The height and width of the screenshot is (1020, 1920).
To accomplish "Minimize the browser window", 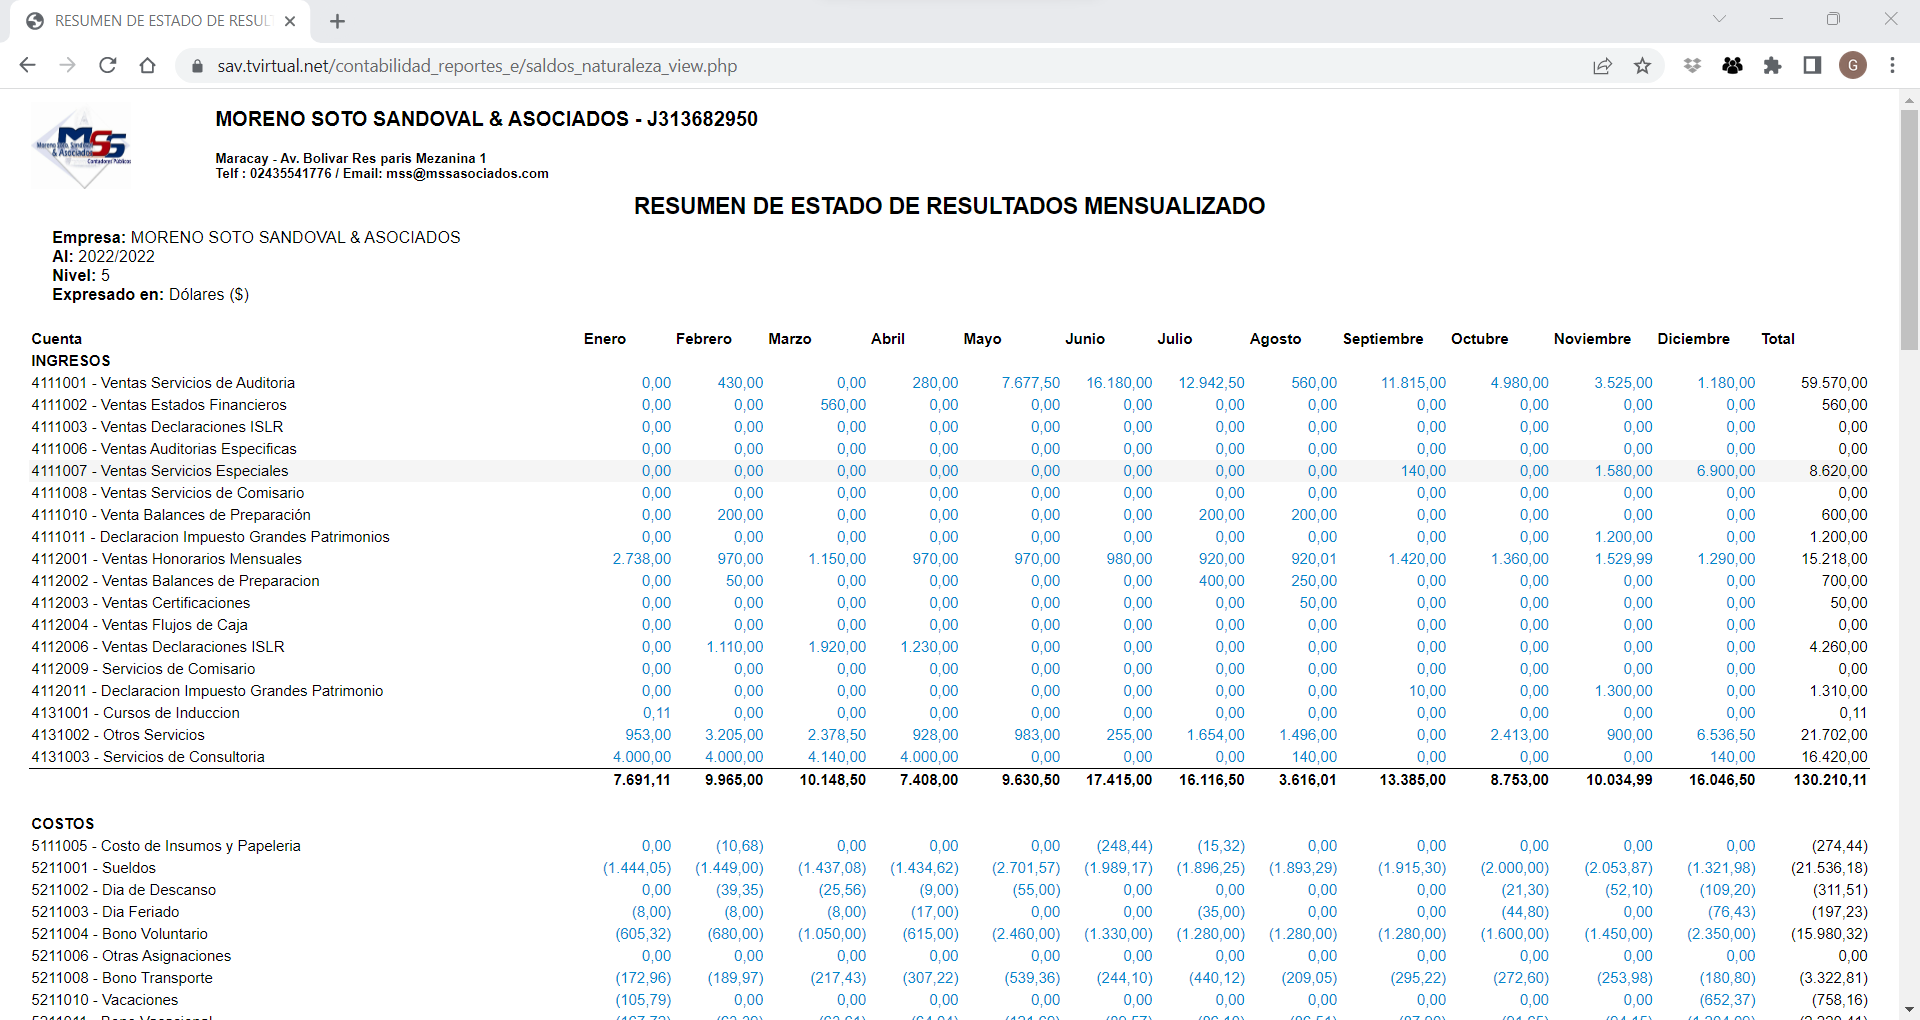I will coord(1776,19).
